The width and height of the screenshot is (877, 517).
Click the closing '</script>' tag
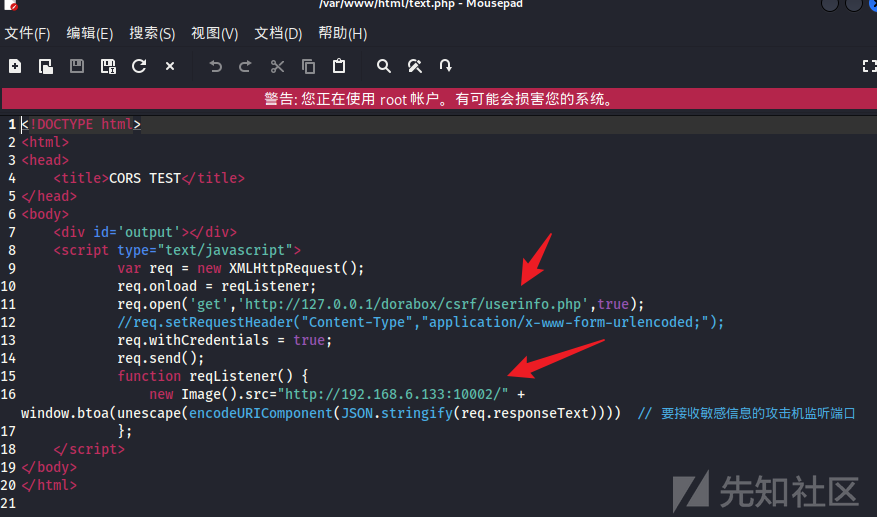click(89, 449)
